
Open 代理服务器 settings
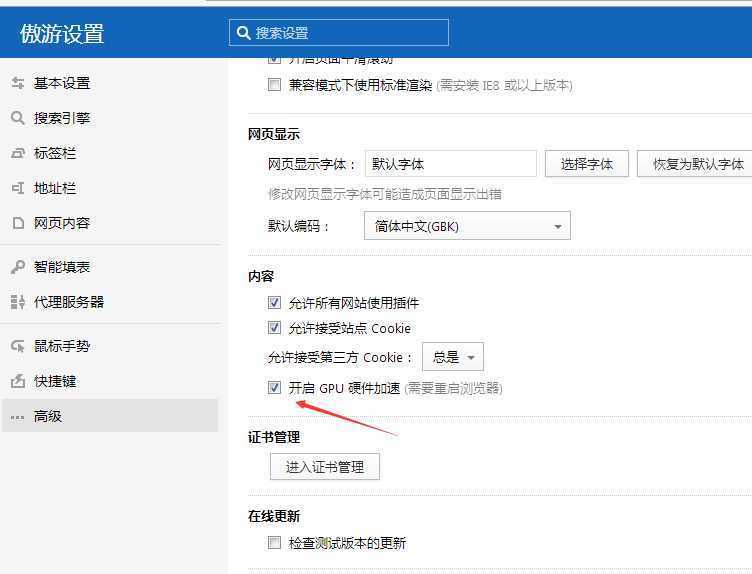(69, 302)
